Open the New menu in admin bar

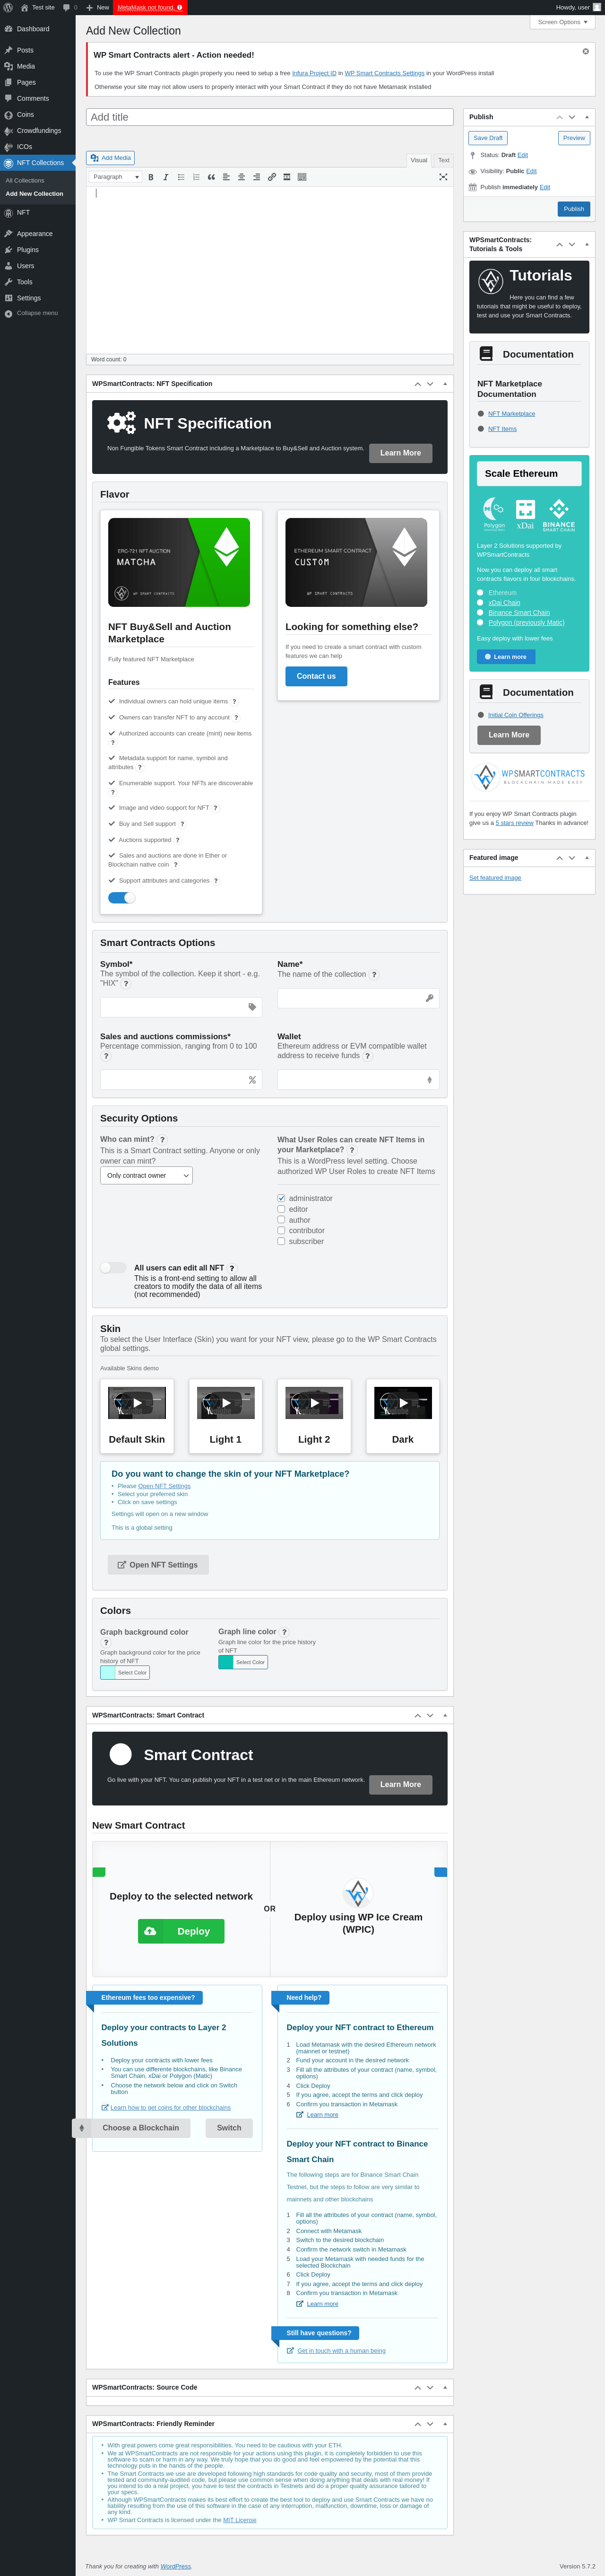(x=97, y=7)
